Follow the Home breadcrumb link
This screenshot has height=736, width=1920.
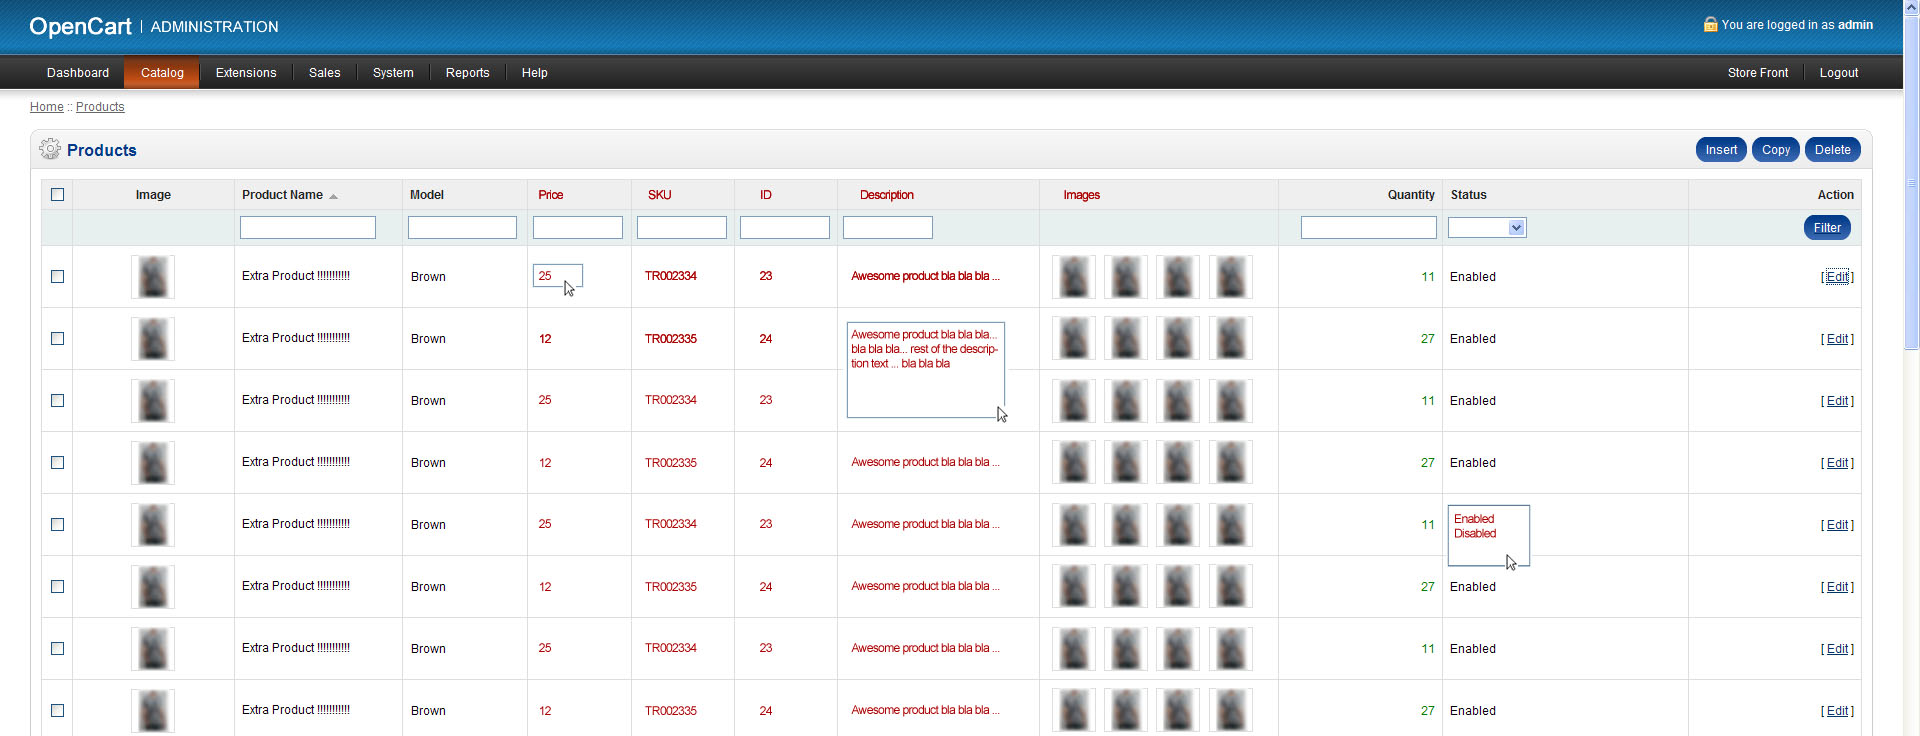point(47,107)
